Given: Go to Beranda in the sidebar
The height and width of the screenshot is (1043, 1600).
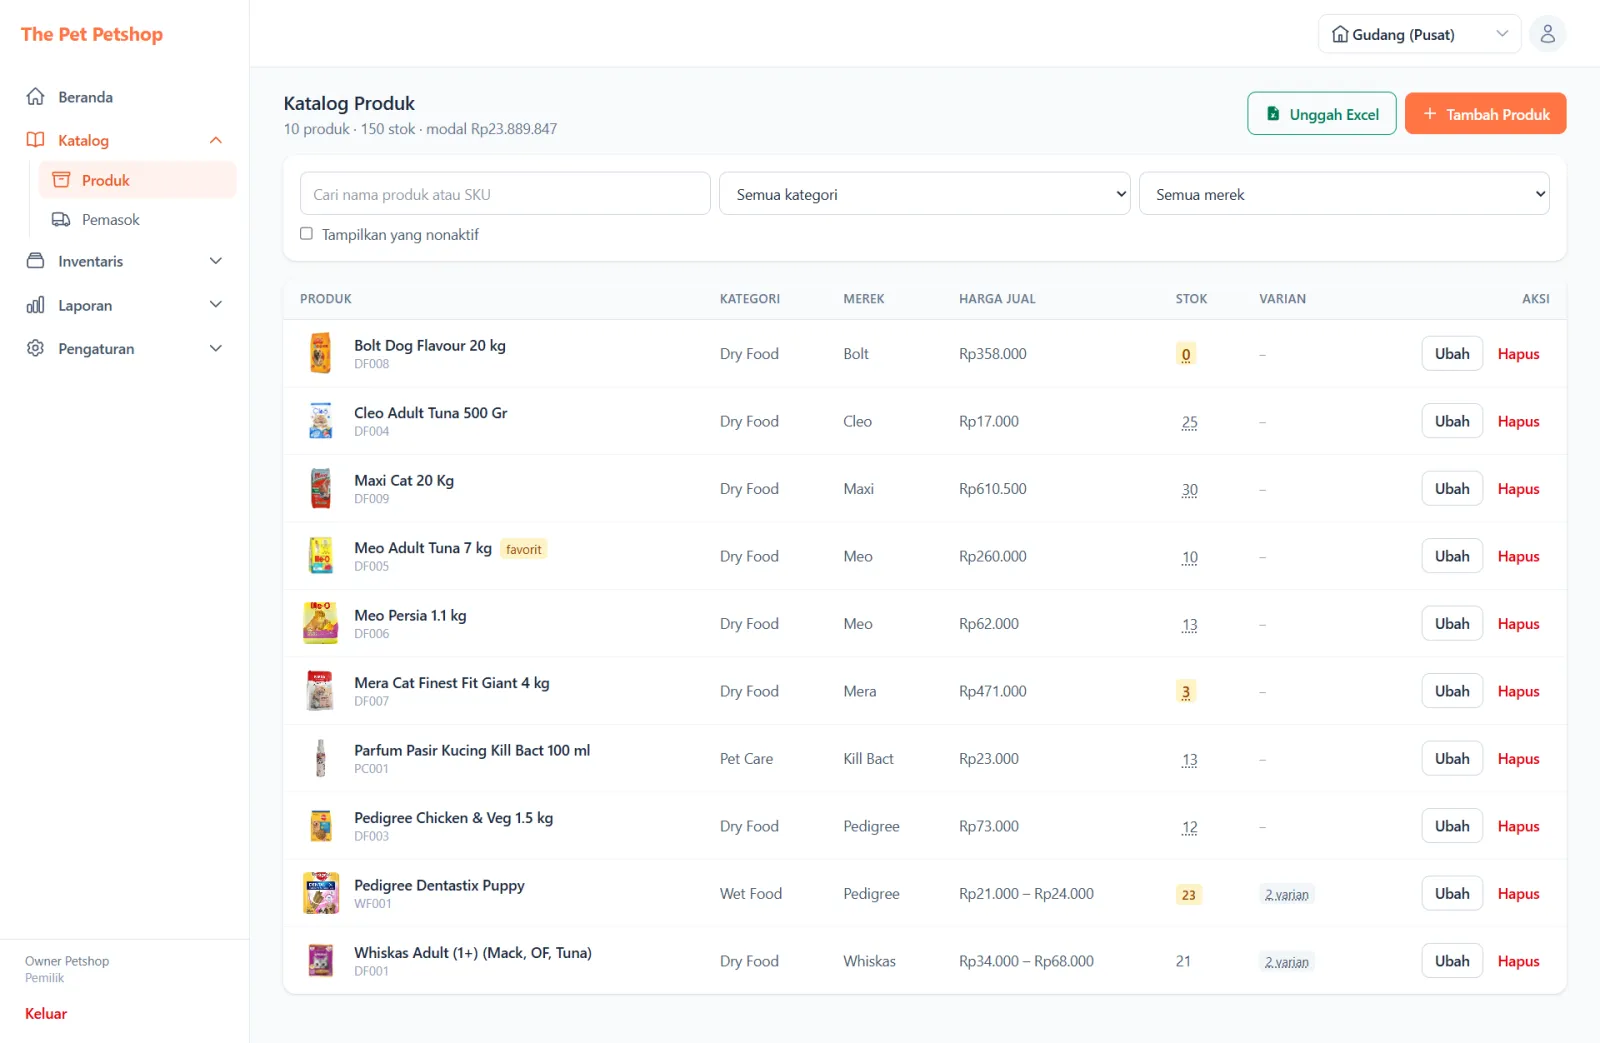Looking at the screenshot, I should [x=125, y=97].
